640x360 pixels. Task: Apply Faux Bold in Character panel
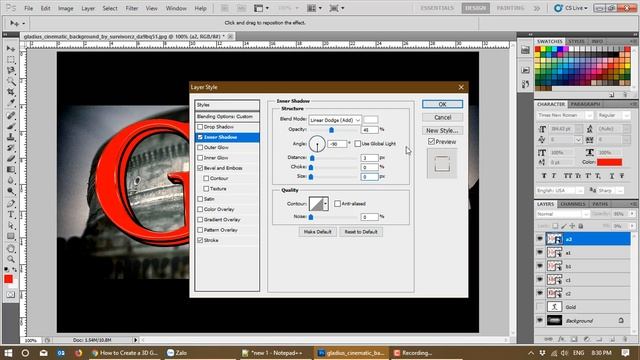pyautogui.click(x=544, y=176)
